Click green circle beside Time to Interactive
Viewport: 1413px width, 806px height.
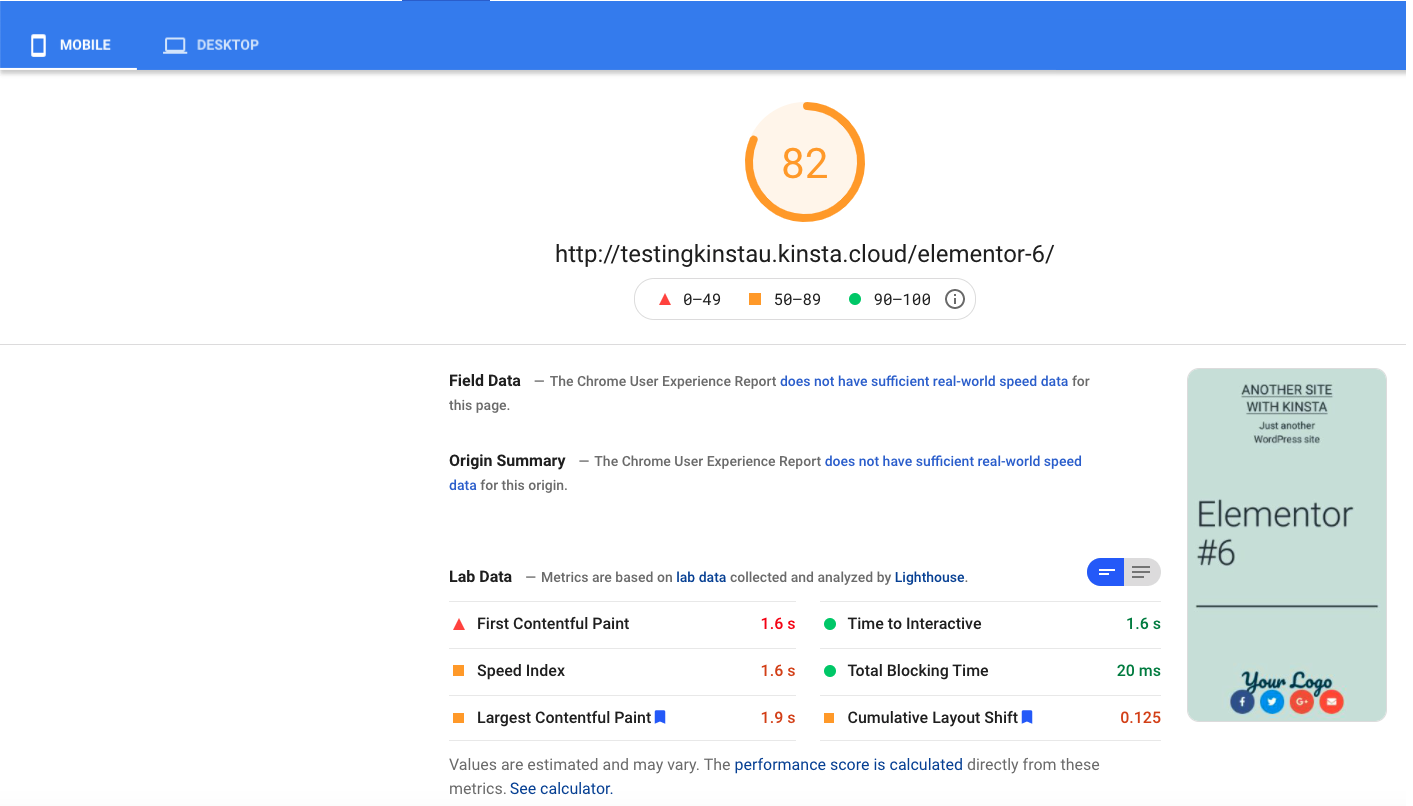829,624
